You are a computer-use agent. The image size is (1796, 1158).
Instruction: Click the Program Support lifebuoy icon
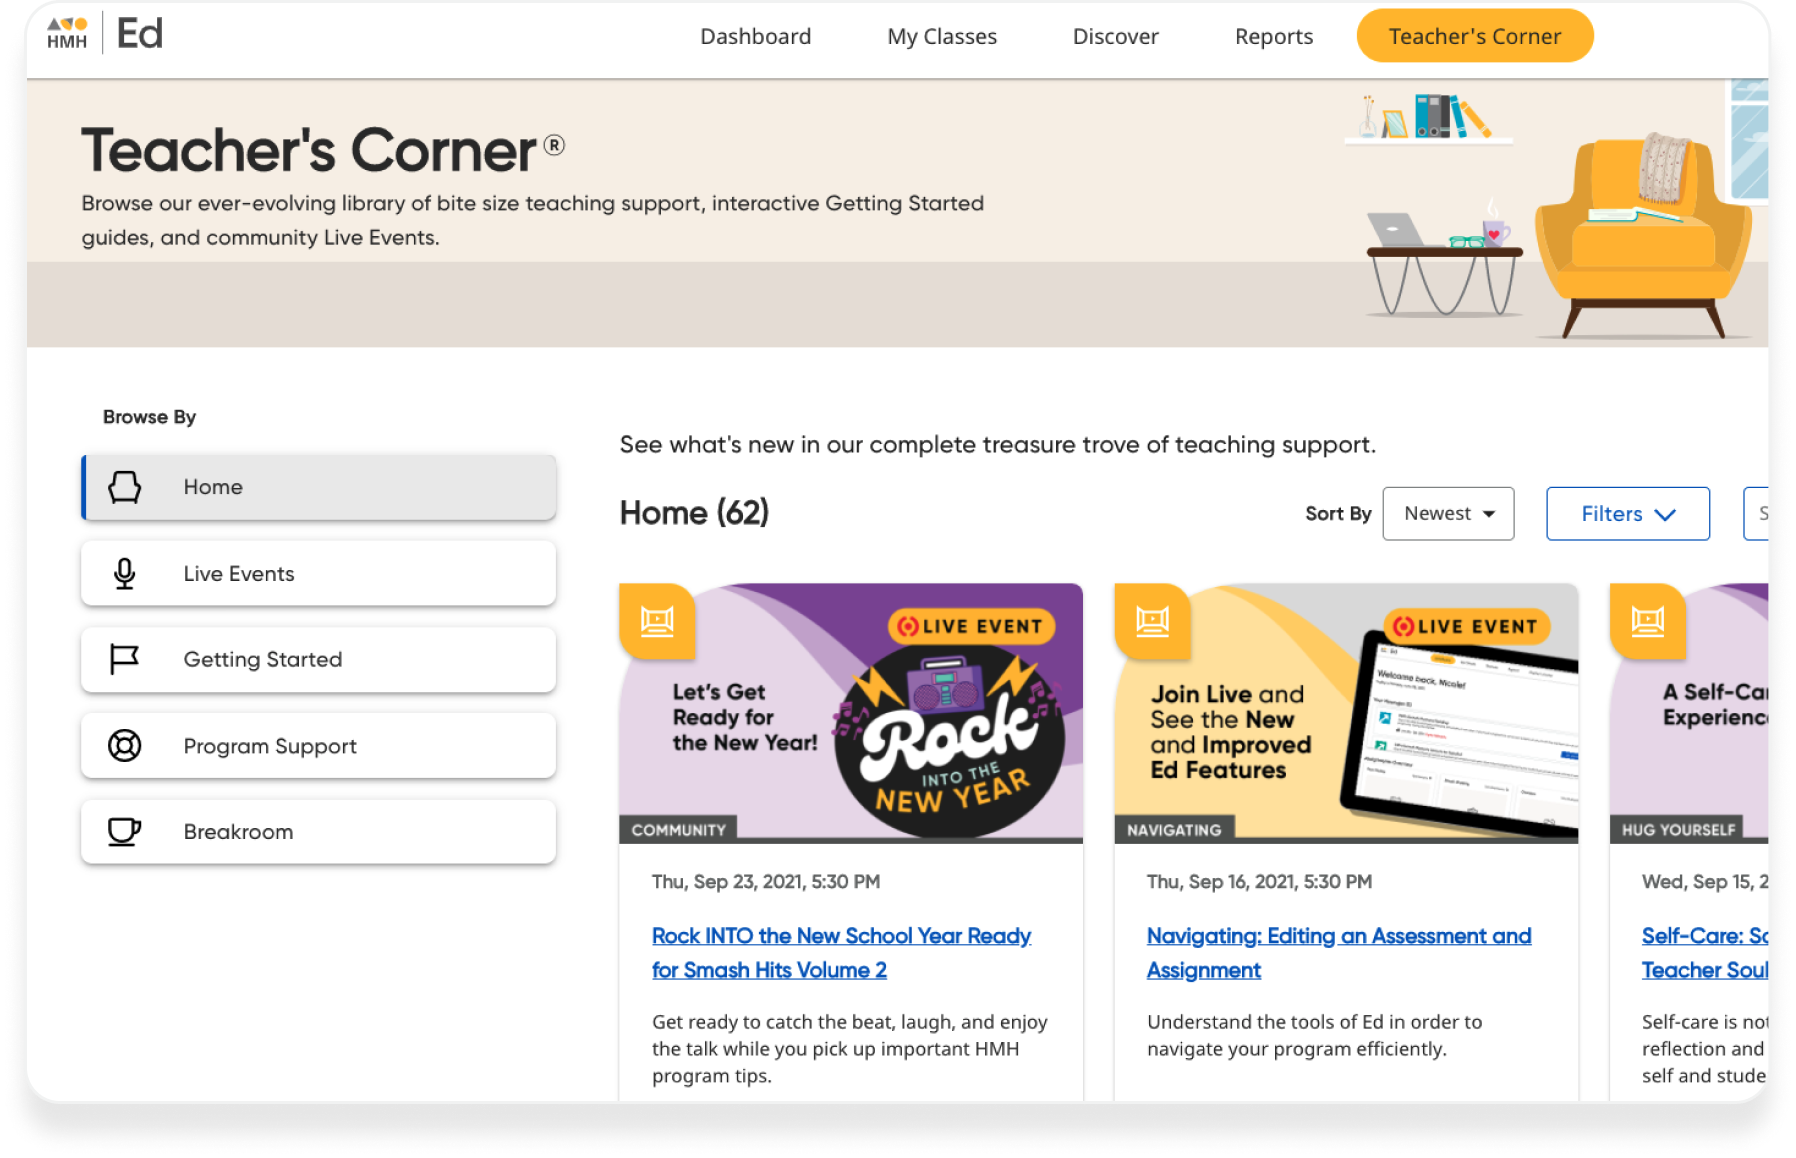[x=125, y=746]
